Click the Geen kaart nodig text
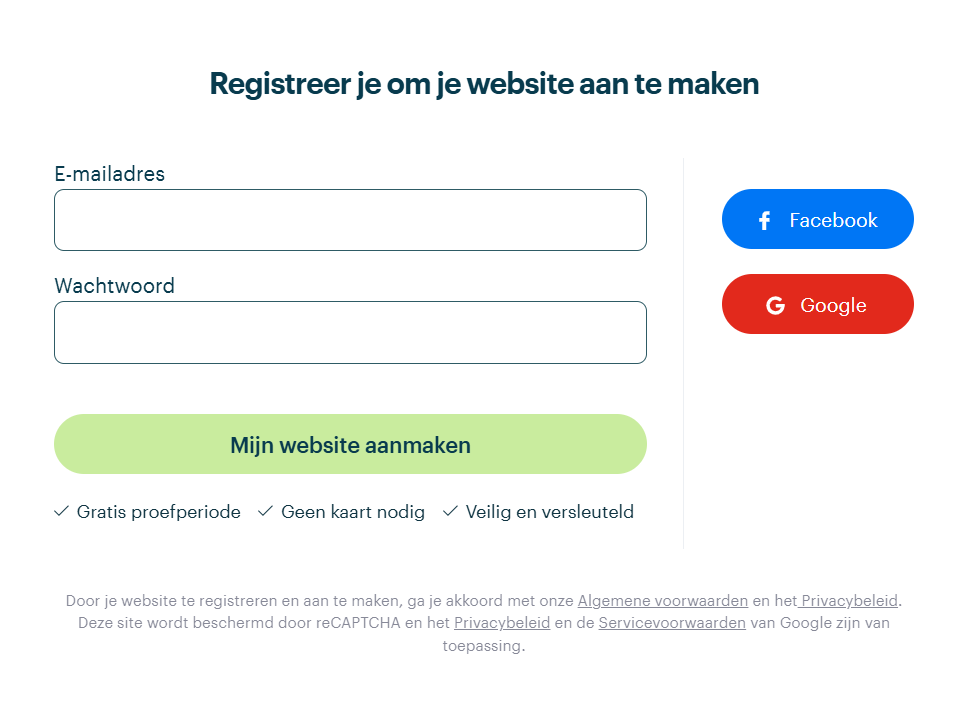The image size is (973, 723). 353,512
